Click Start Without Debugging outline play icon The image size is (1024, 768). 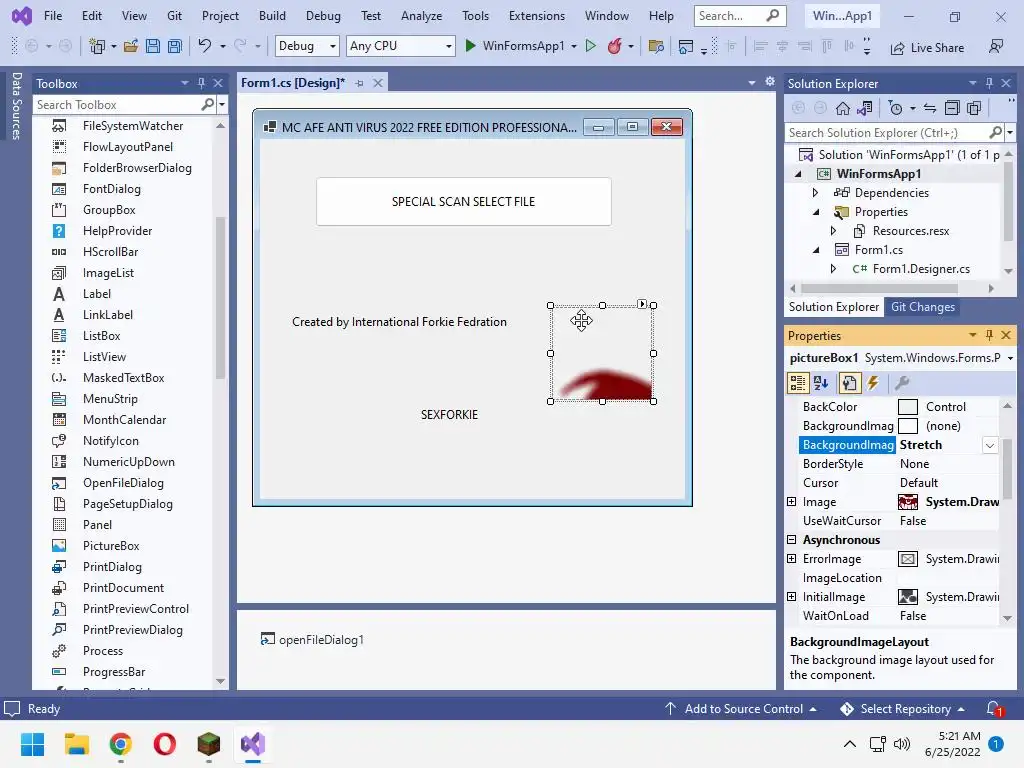[x=590, y=46]
